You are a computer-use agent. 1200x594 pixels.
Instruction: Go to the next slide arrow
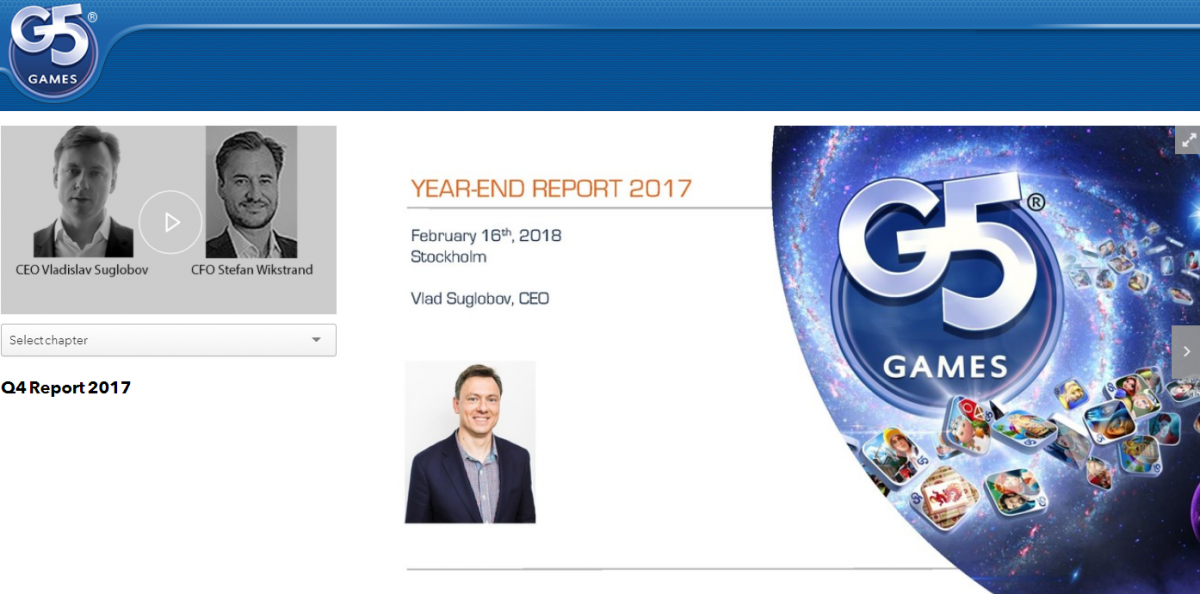point(1186,352)
